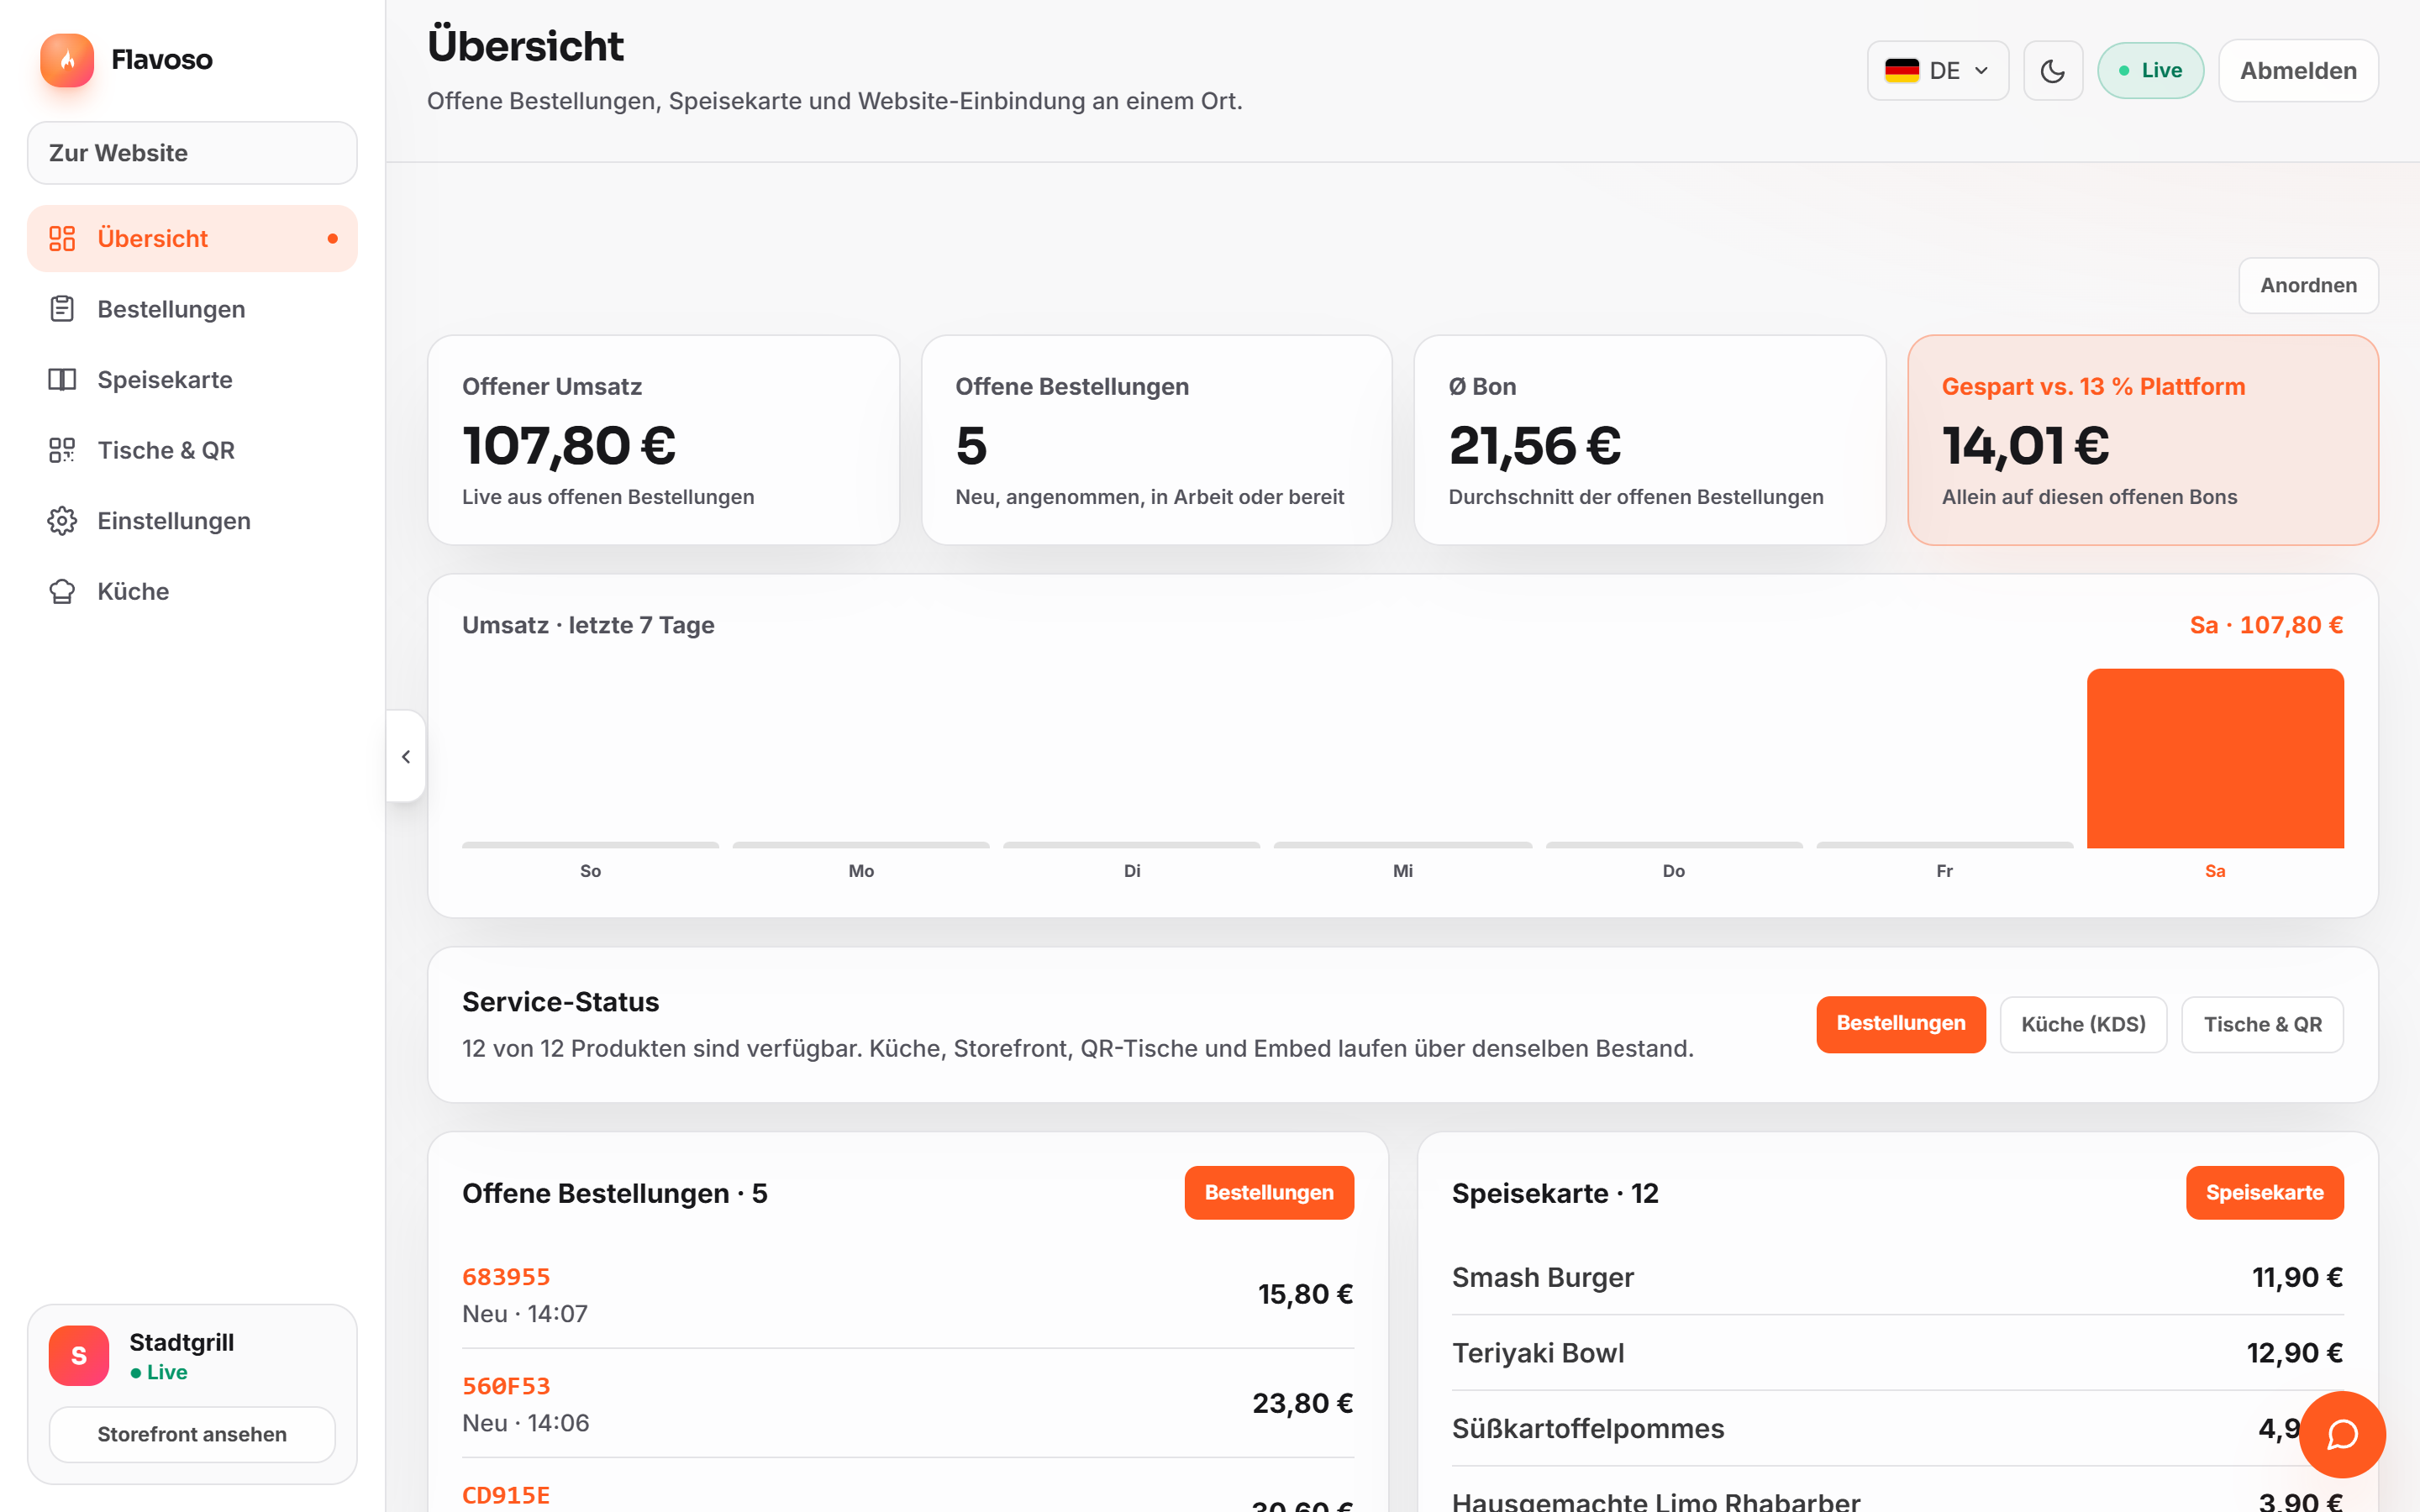This screenshot has height=1512, width=2420.
Task: Click the Offener Umsatz 107,80 € card
Action: [664, 440]
